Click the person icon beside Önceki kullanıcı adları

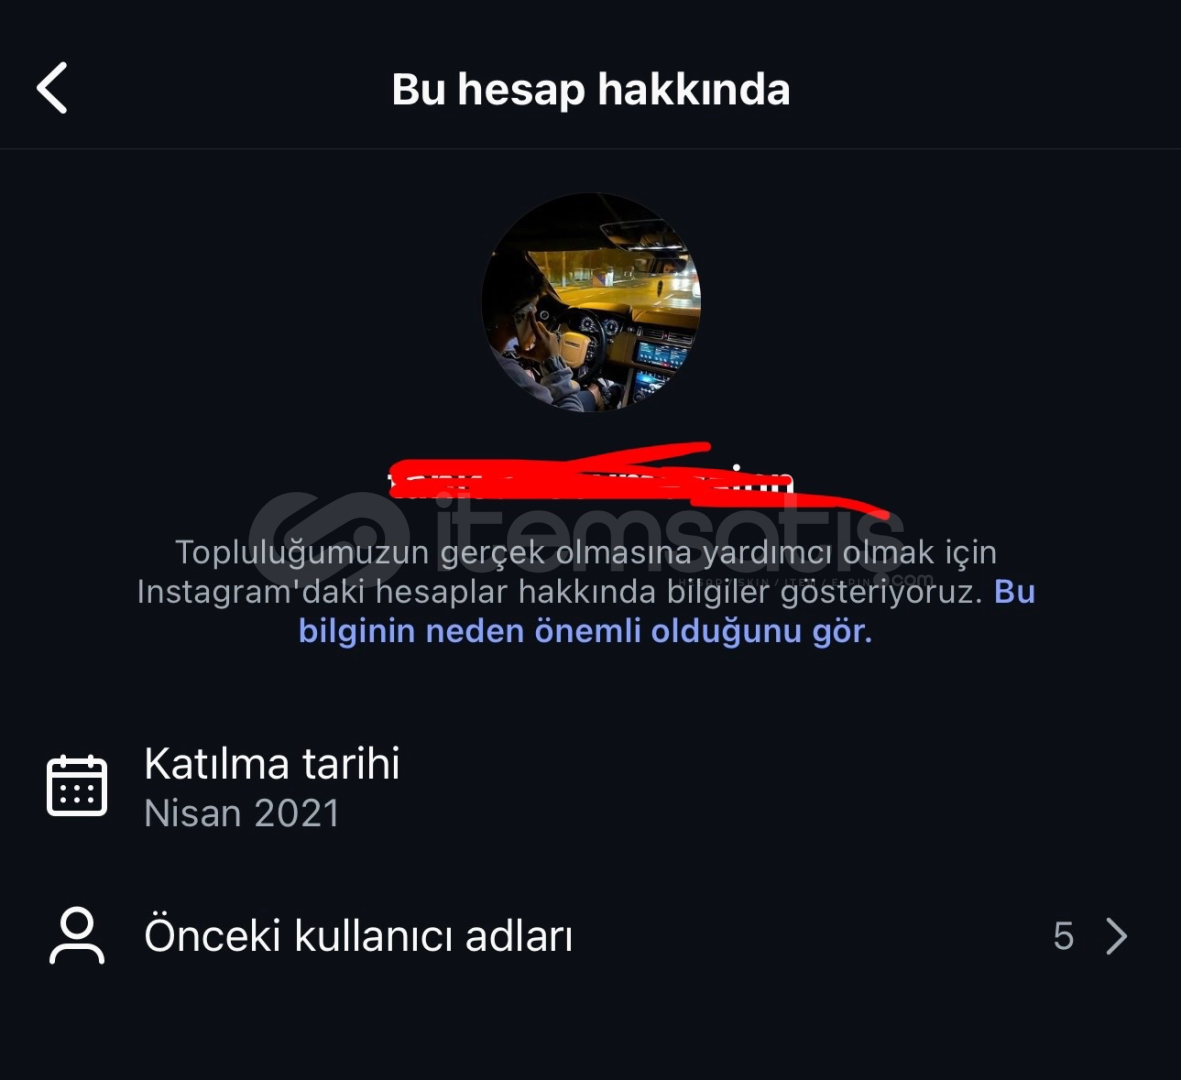(x=77, y=935)
